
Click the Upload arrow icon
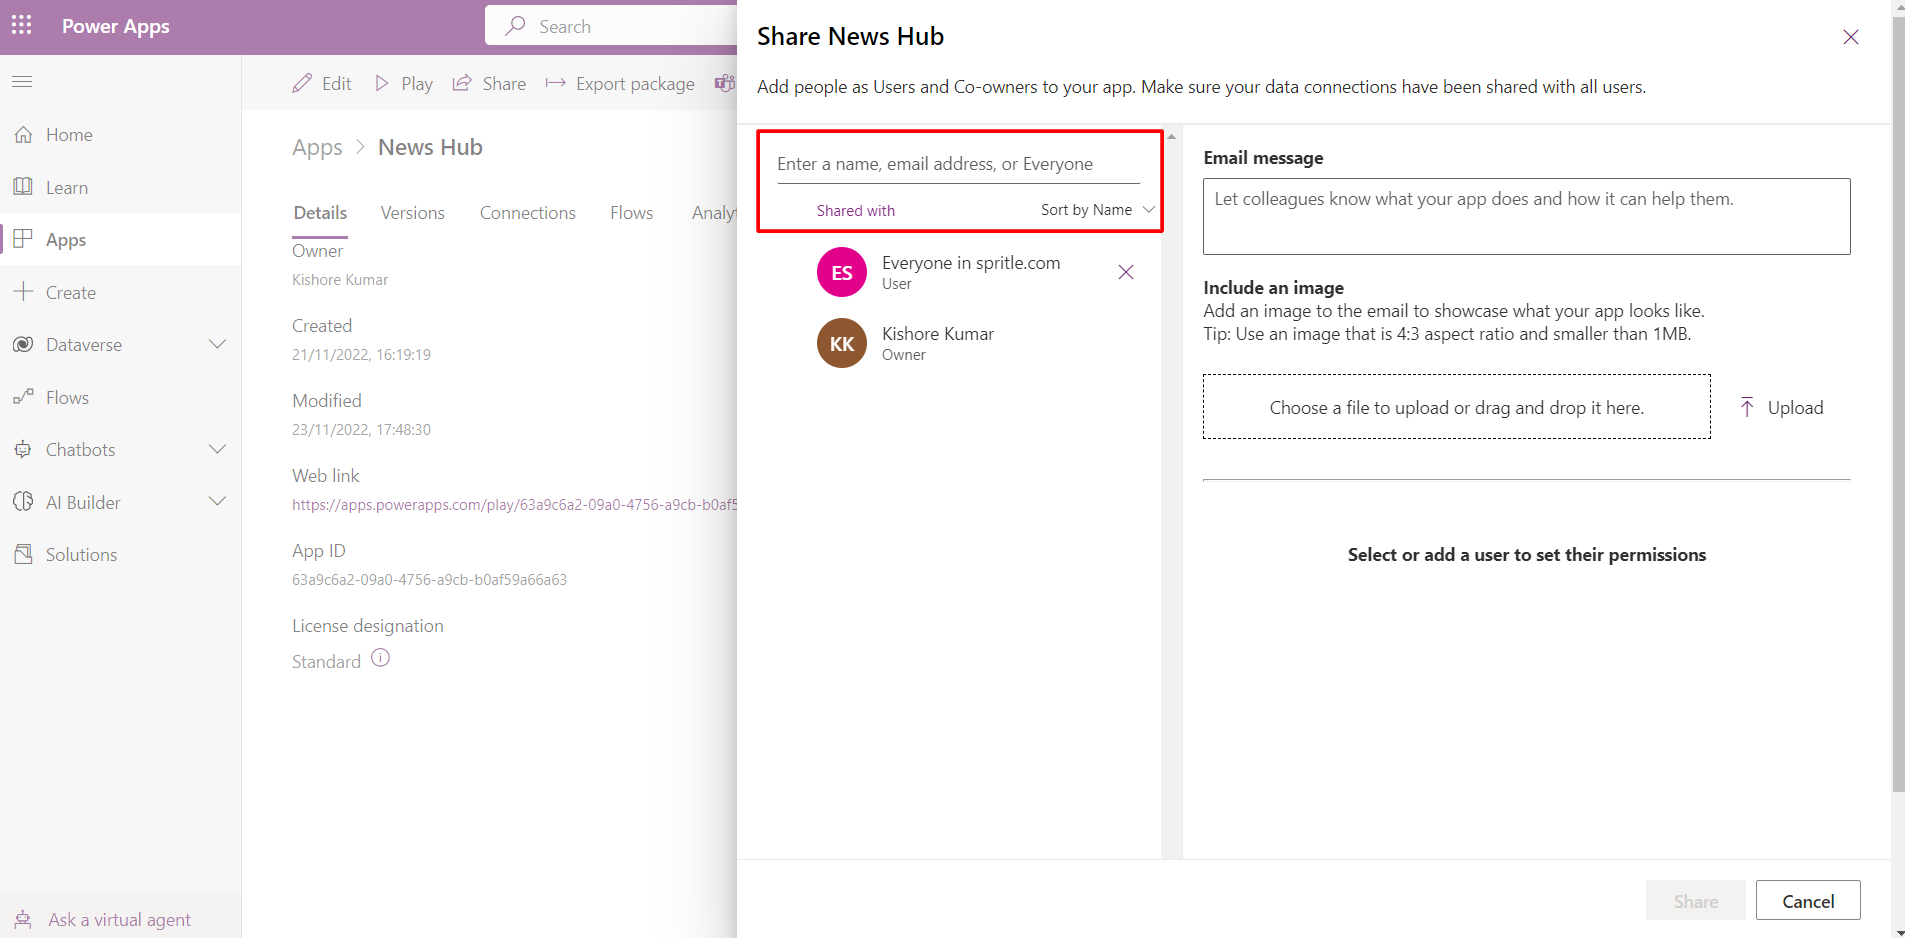[x=1747, y=407]
